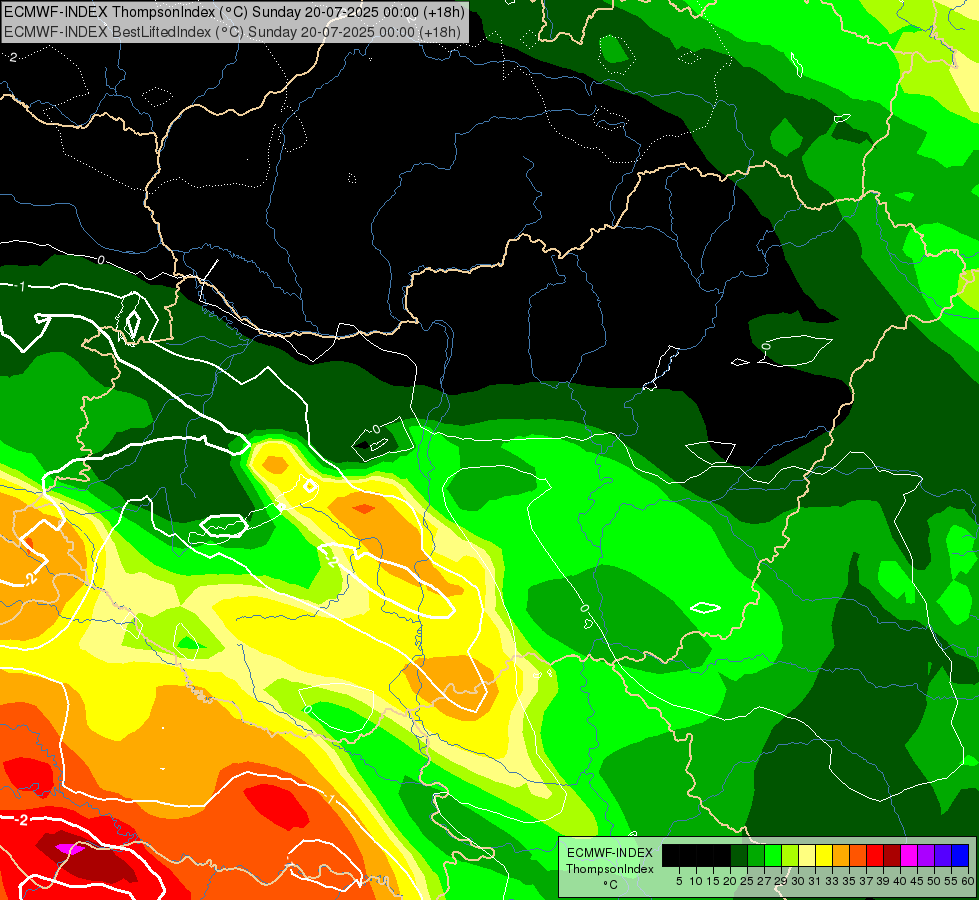This screenshot has width=979, height=900.
Task: Click legend tick value 31
Action: [815, 881]
